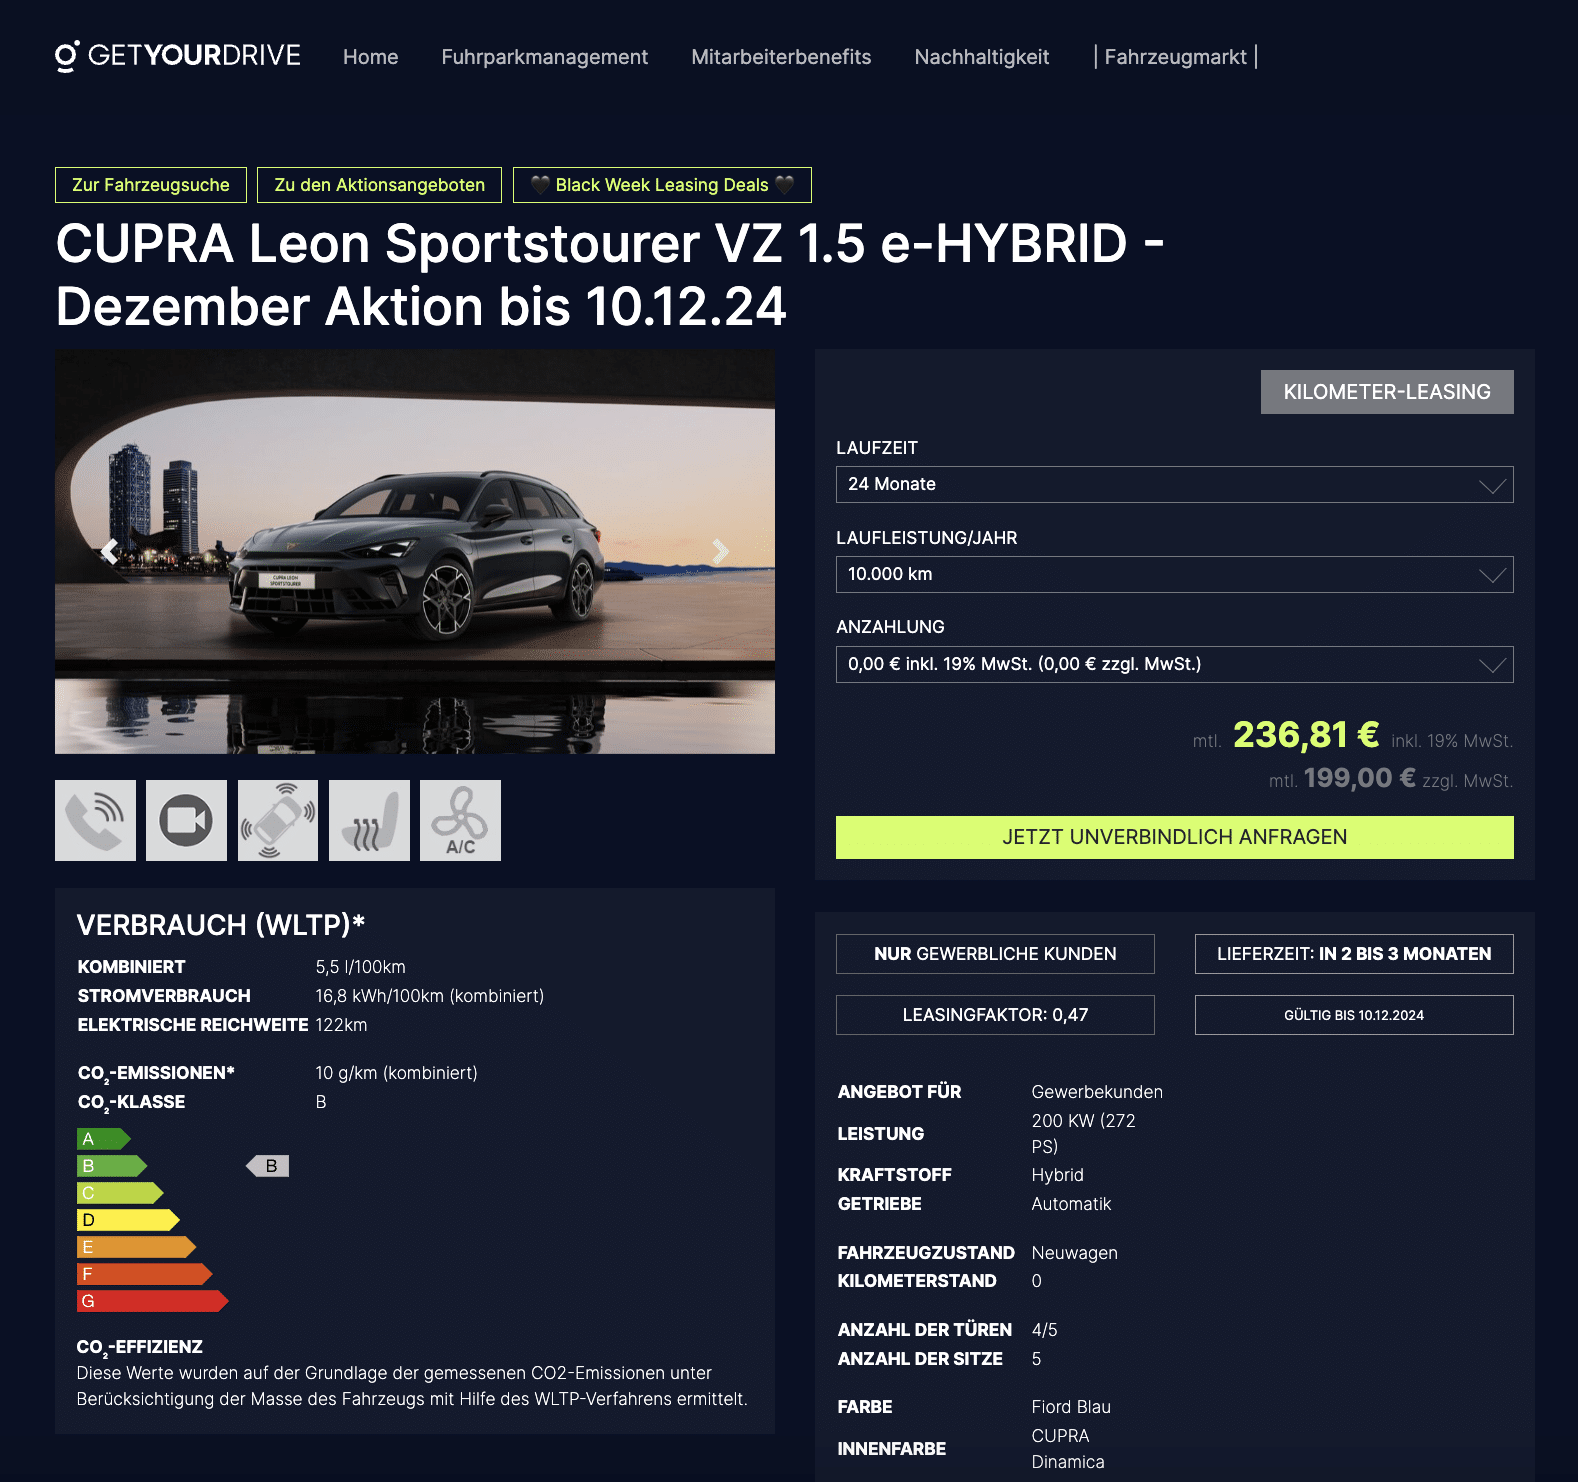Go to Home in navigation
The image size is (1578, 1482).
click(370, 57)
